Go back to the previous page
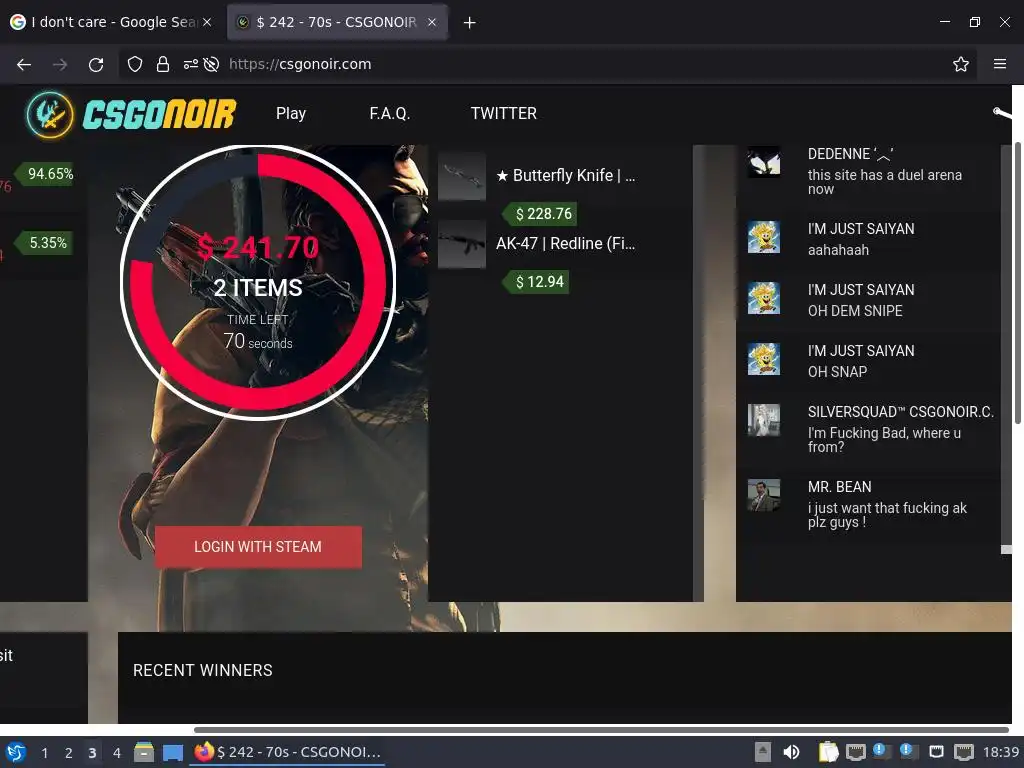This screenshot has width=1024, height=768. pyautogui.click(x=24, y=64)
